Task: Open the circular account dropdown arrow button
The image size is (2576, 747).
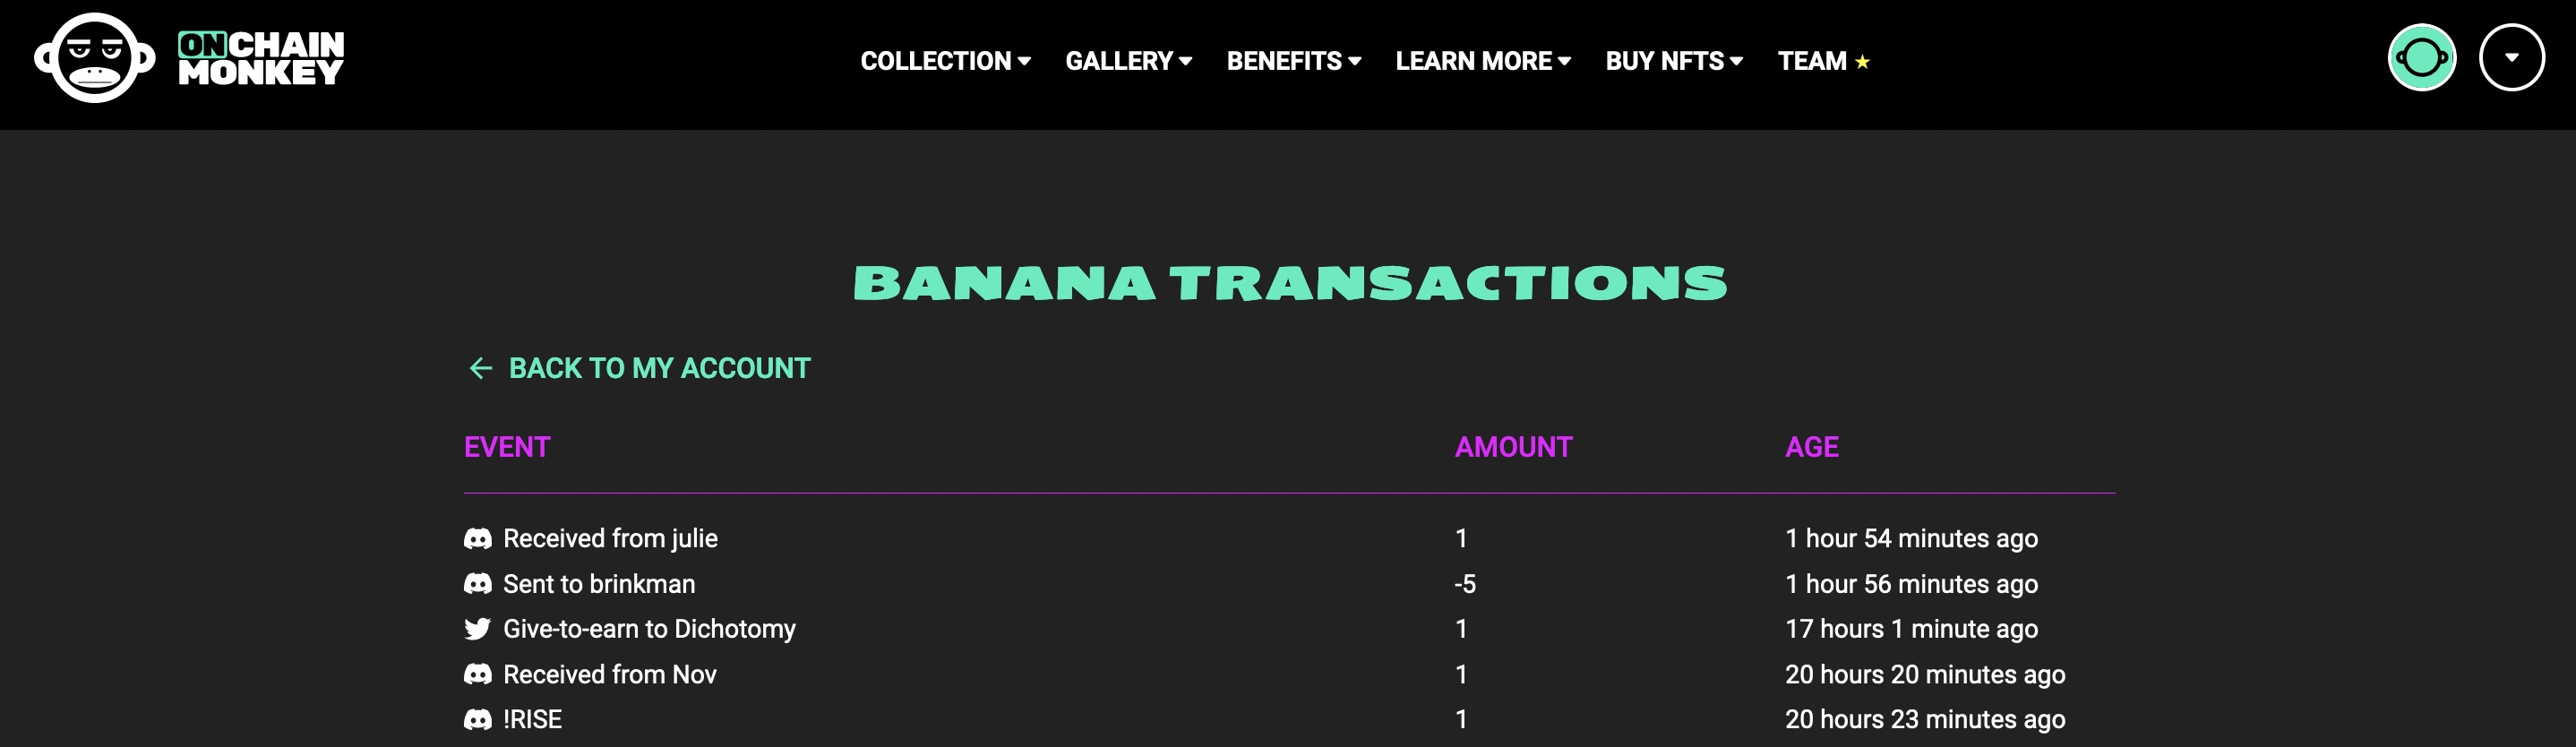Action: [2511, 58]
